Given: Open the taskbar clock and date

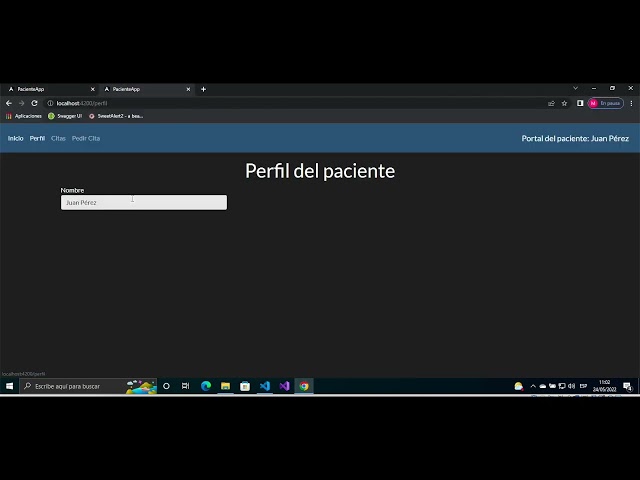Looking at the screenshot, I should click(x=604, y=386).
